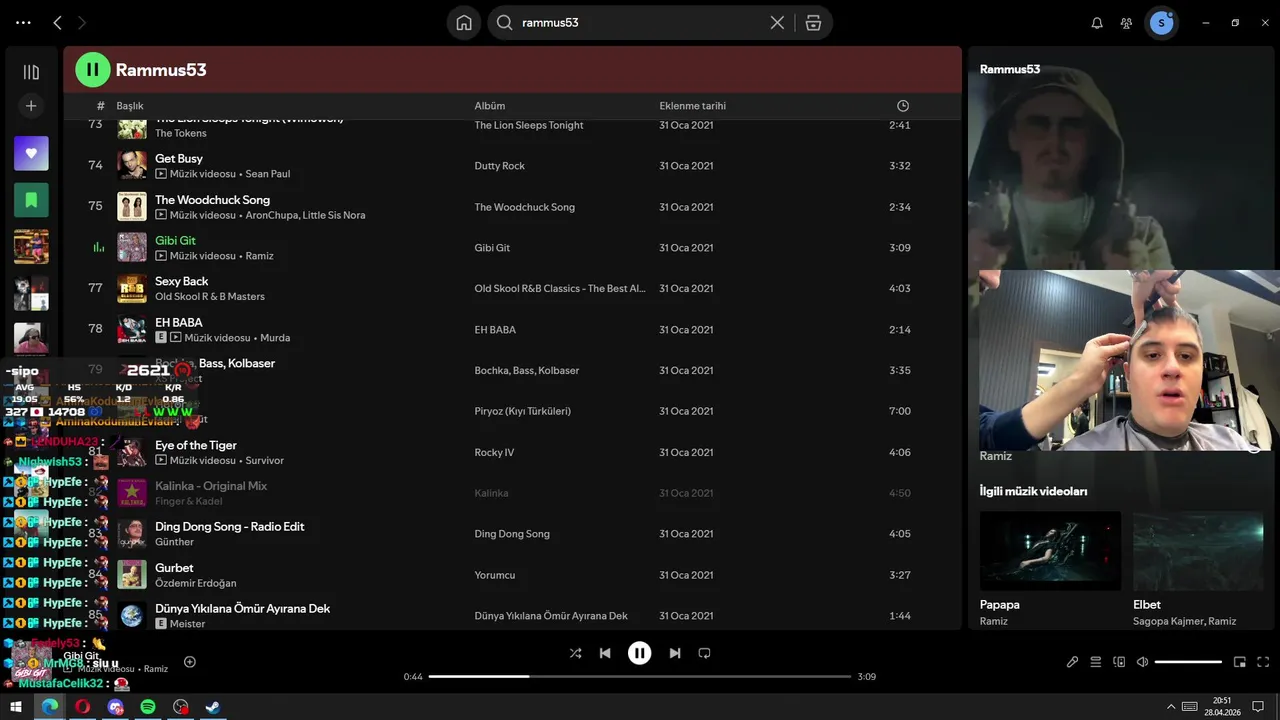This screenshot has width=1280, height=720.
Task: Skip to the next track
Action: tap(675, 653)
